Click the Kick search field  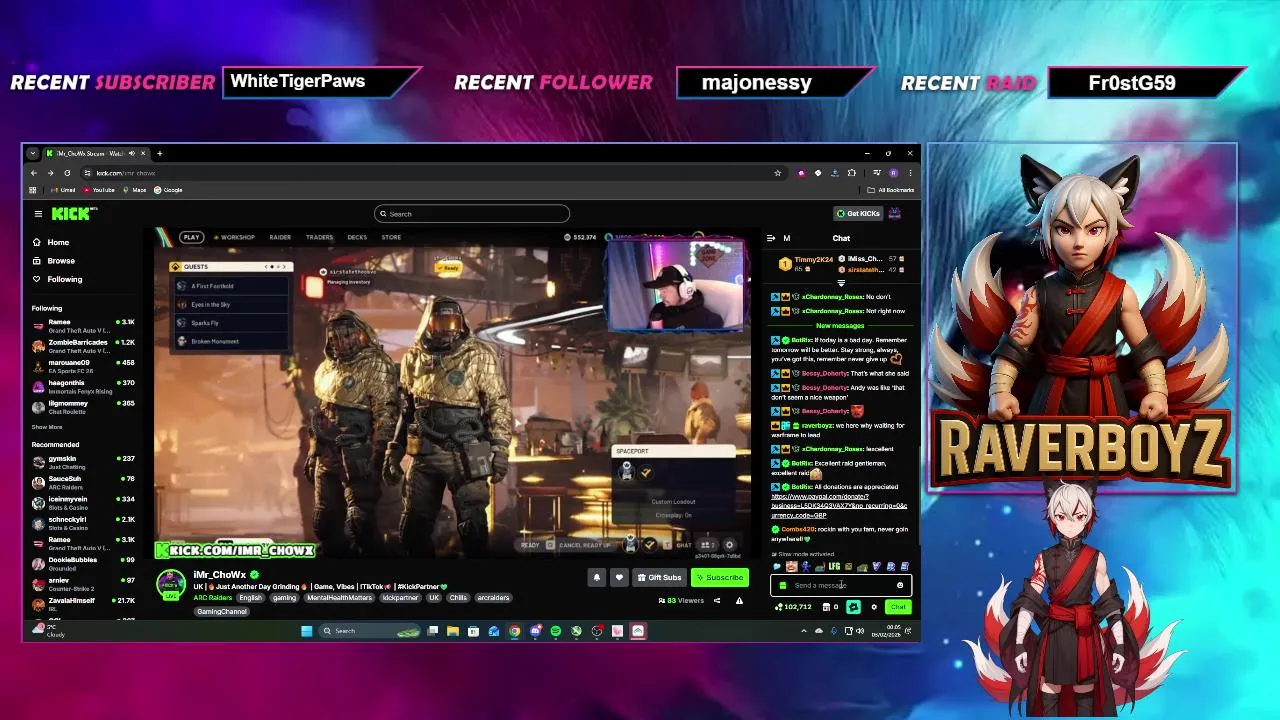[x=472, y=214]
